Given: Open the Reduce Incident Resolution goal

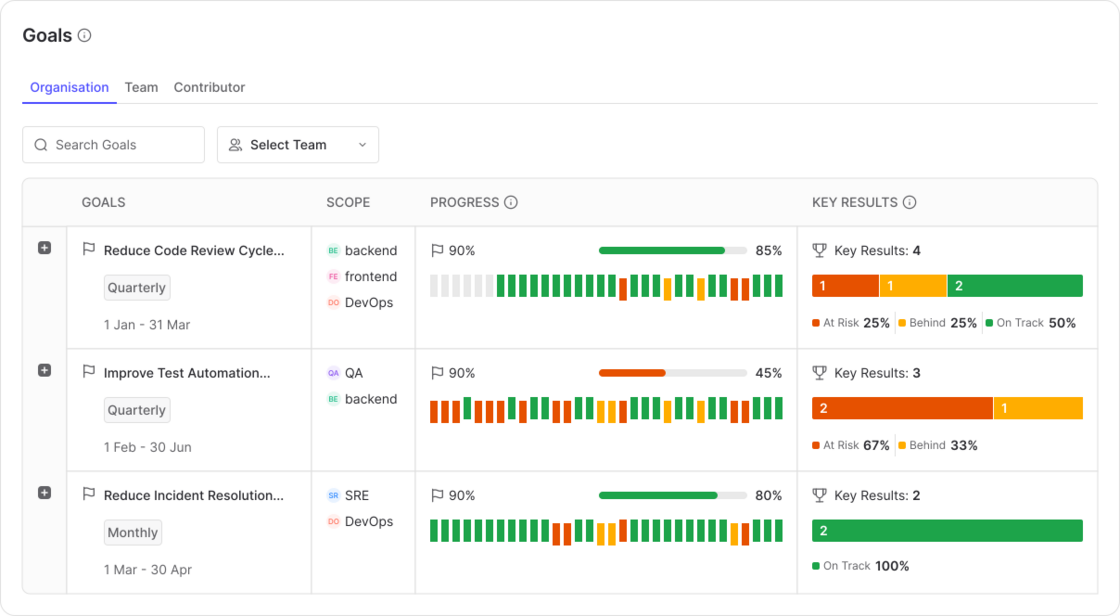Looking at the screenshot, I should coord(194,495).
